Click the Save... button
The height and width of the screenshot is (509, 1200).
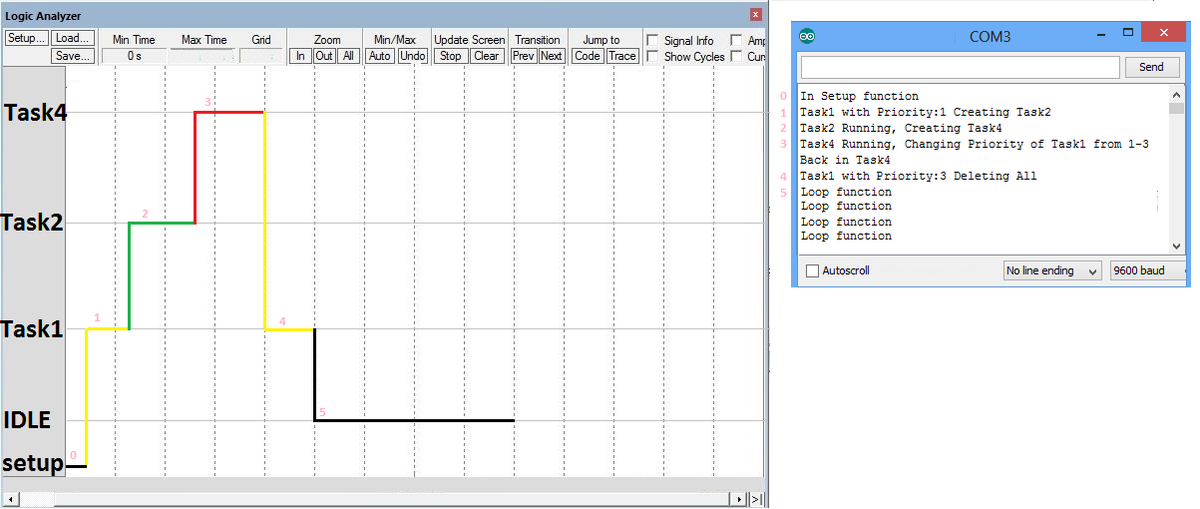[x=72, y=56]
